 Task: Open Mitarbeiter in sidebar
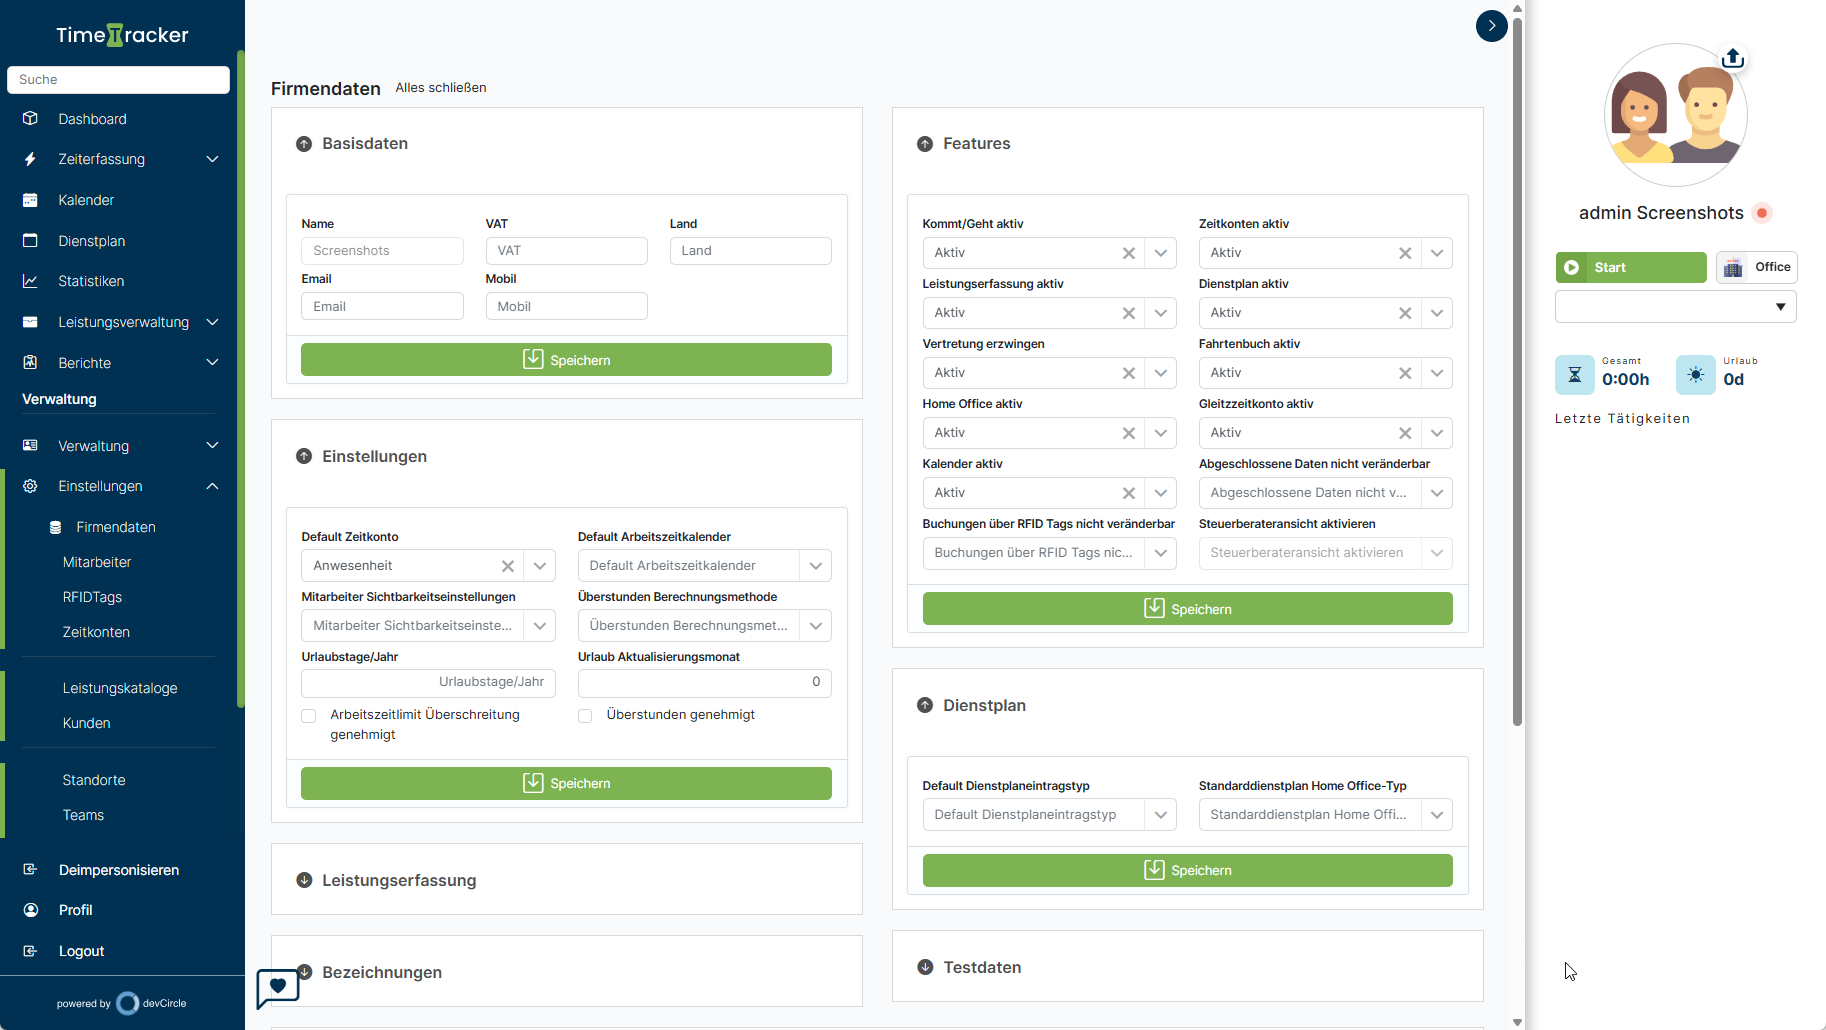coord(97,562)
